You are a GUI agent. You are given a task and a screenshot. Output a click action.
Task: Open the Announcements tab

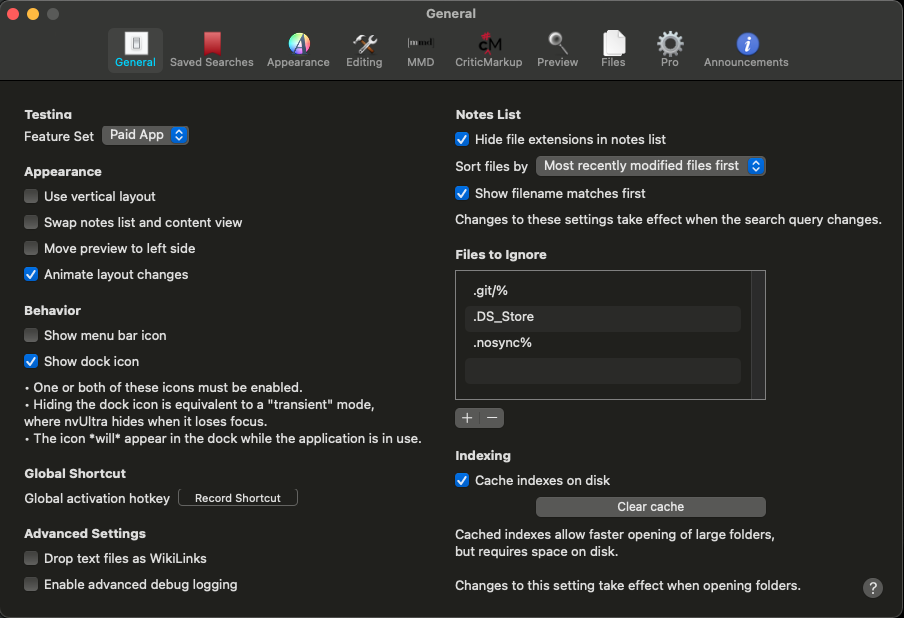(x=746, y=50)
